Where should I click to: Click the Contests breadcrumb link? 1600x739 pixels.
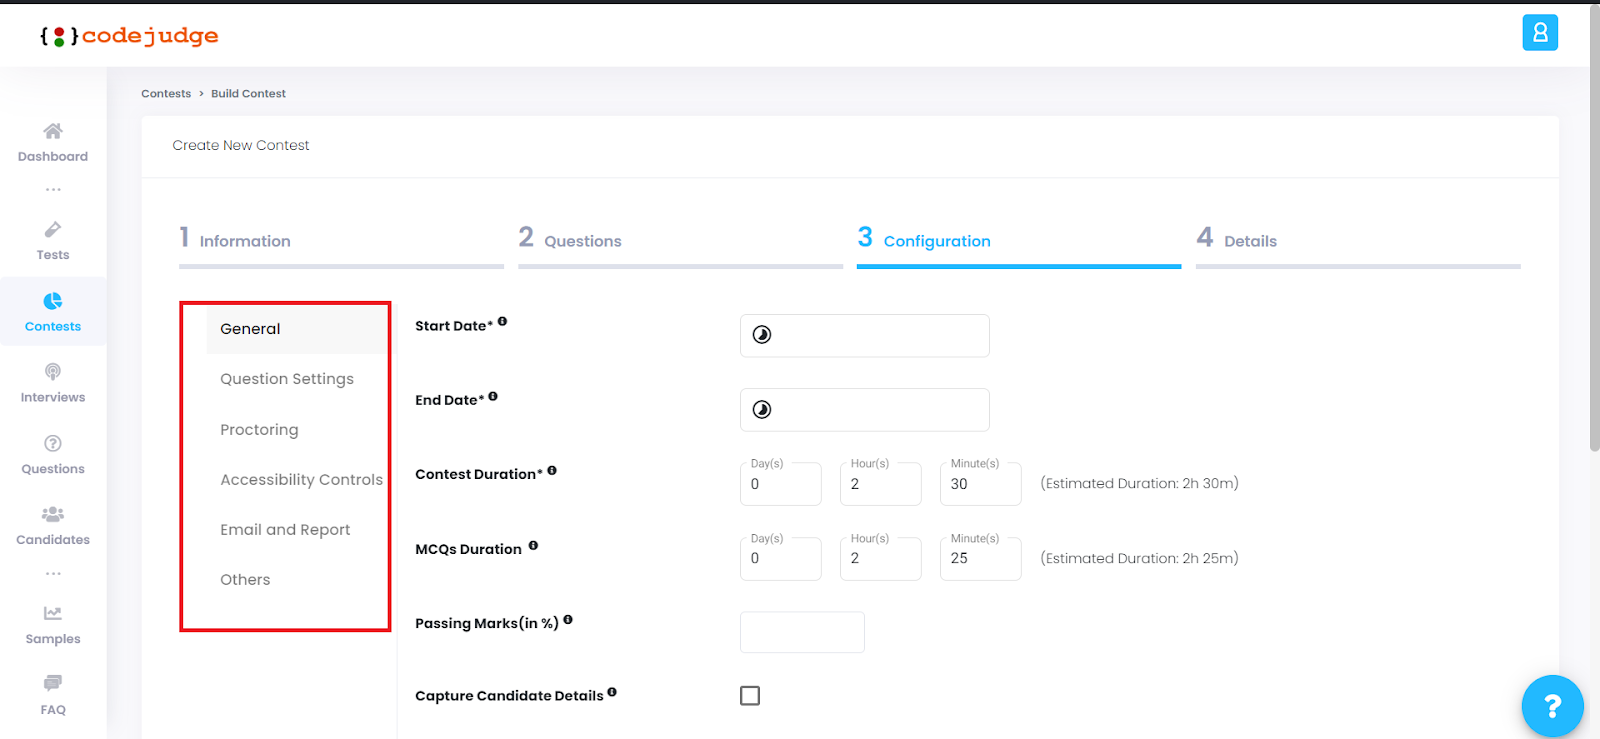pos(166,94)
